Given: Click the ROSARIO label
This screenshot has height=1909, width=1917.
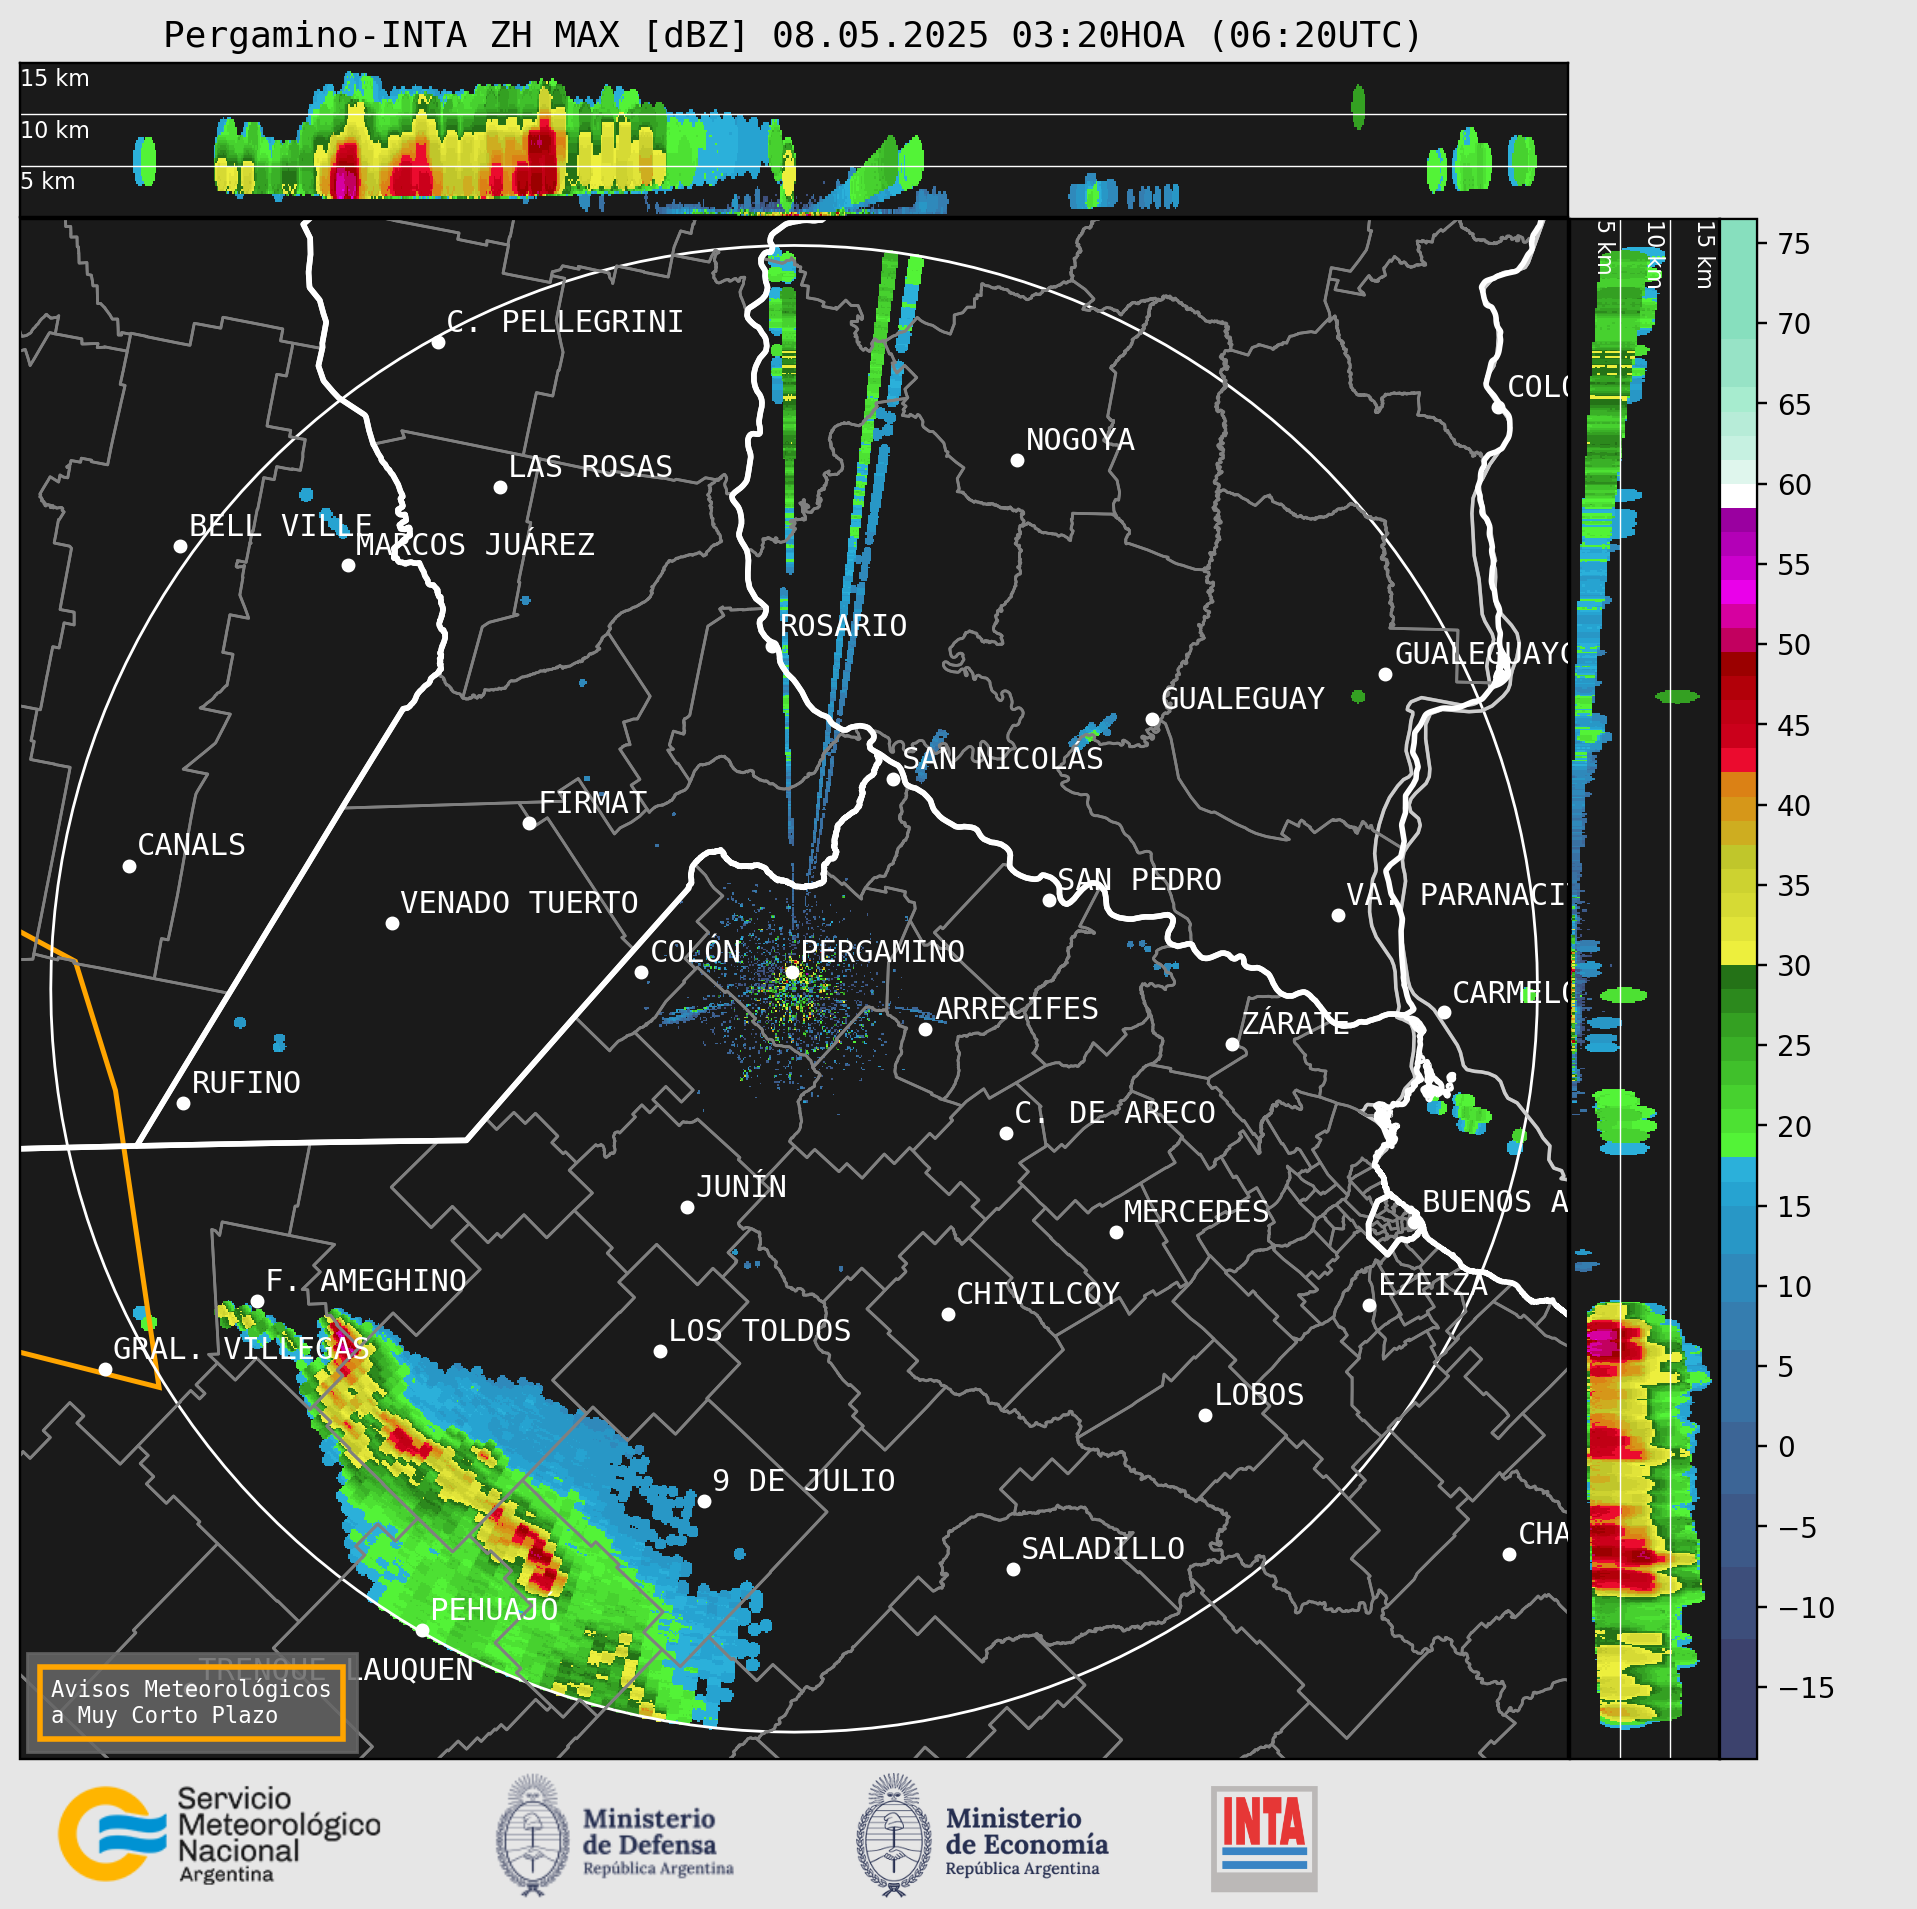Looking at the screenshot, I should click(x=843, y=626).
